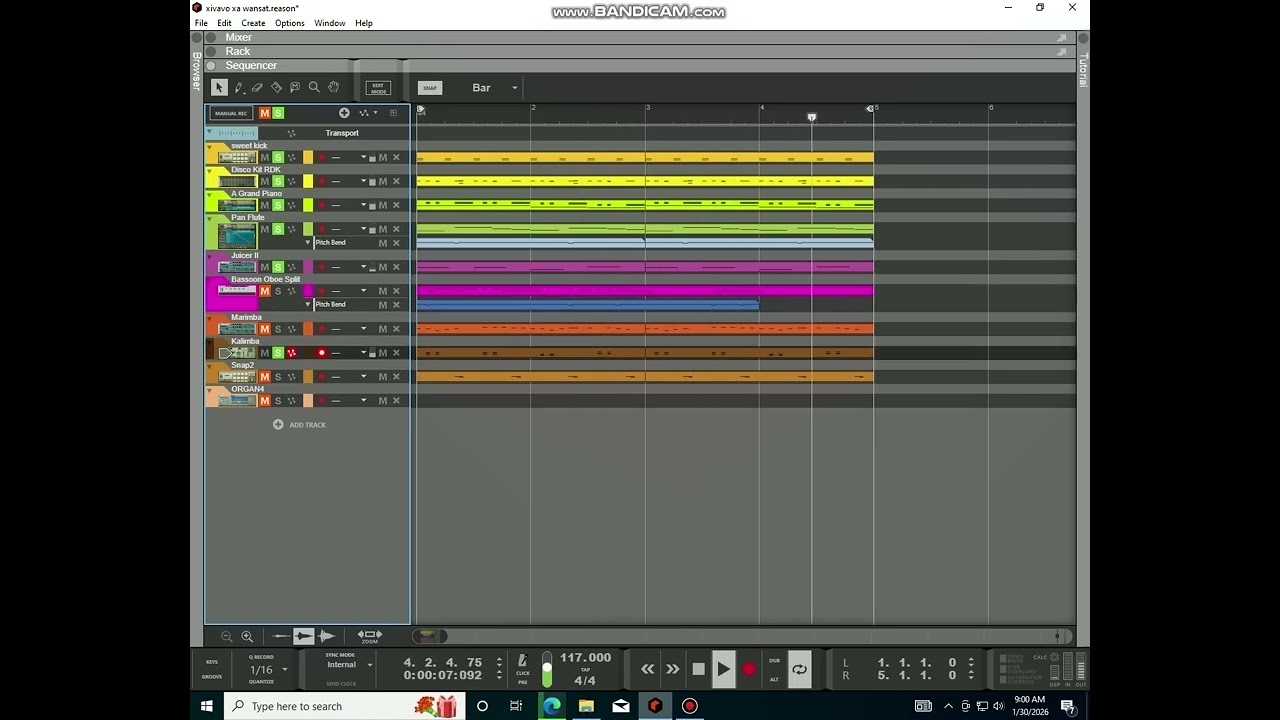Collapse the Transport track
This screenshot has width=1280, height=720.
click(210, 132)
